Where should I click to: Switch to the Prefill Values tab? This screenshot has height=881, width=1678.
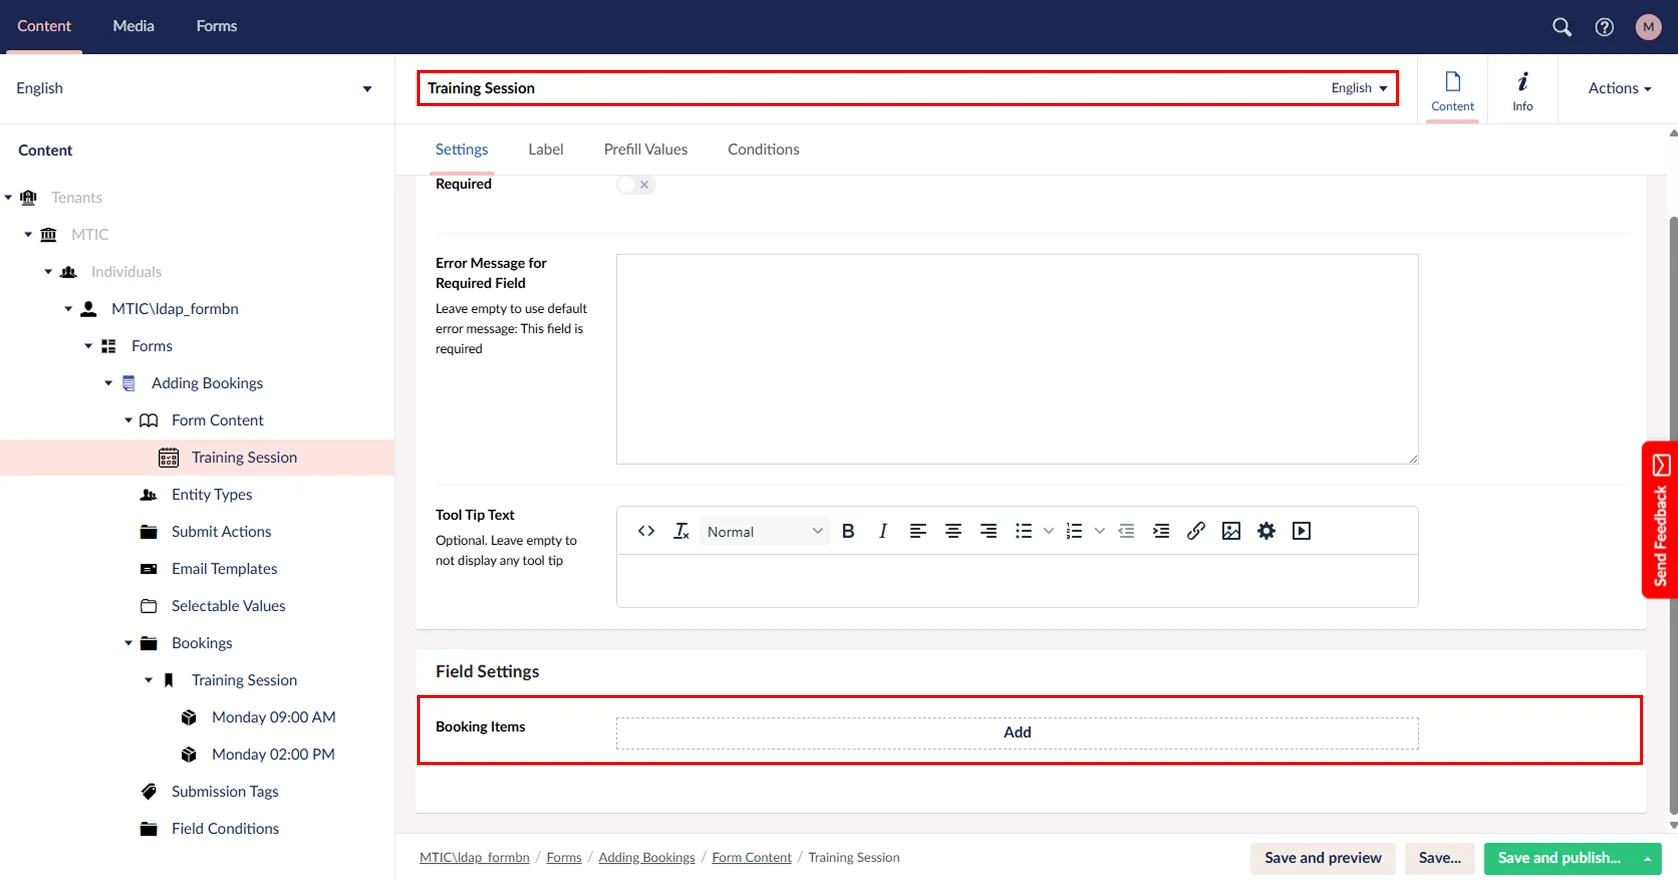point(645,149)
